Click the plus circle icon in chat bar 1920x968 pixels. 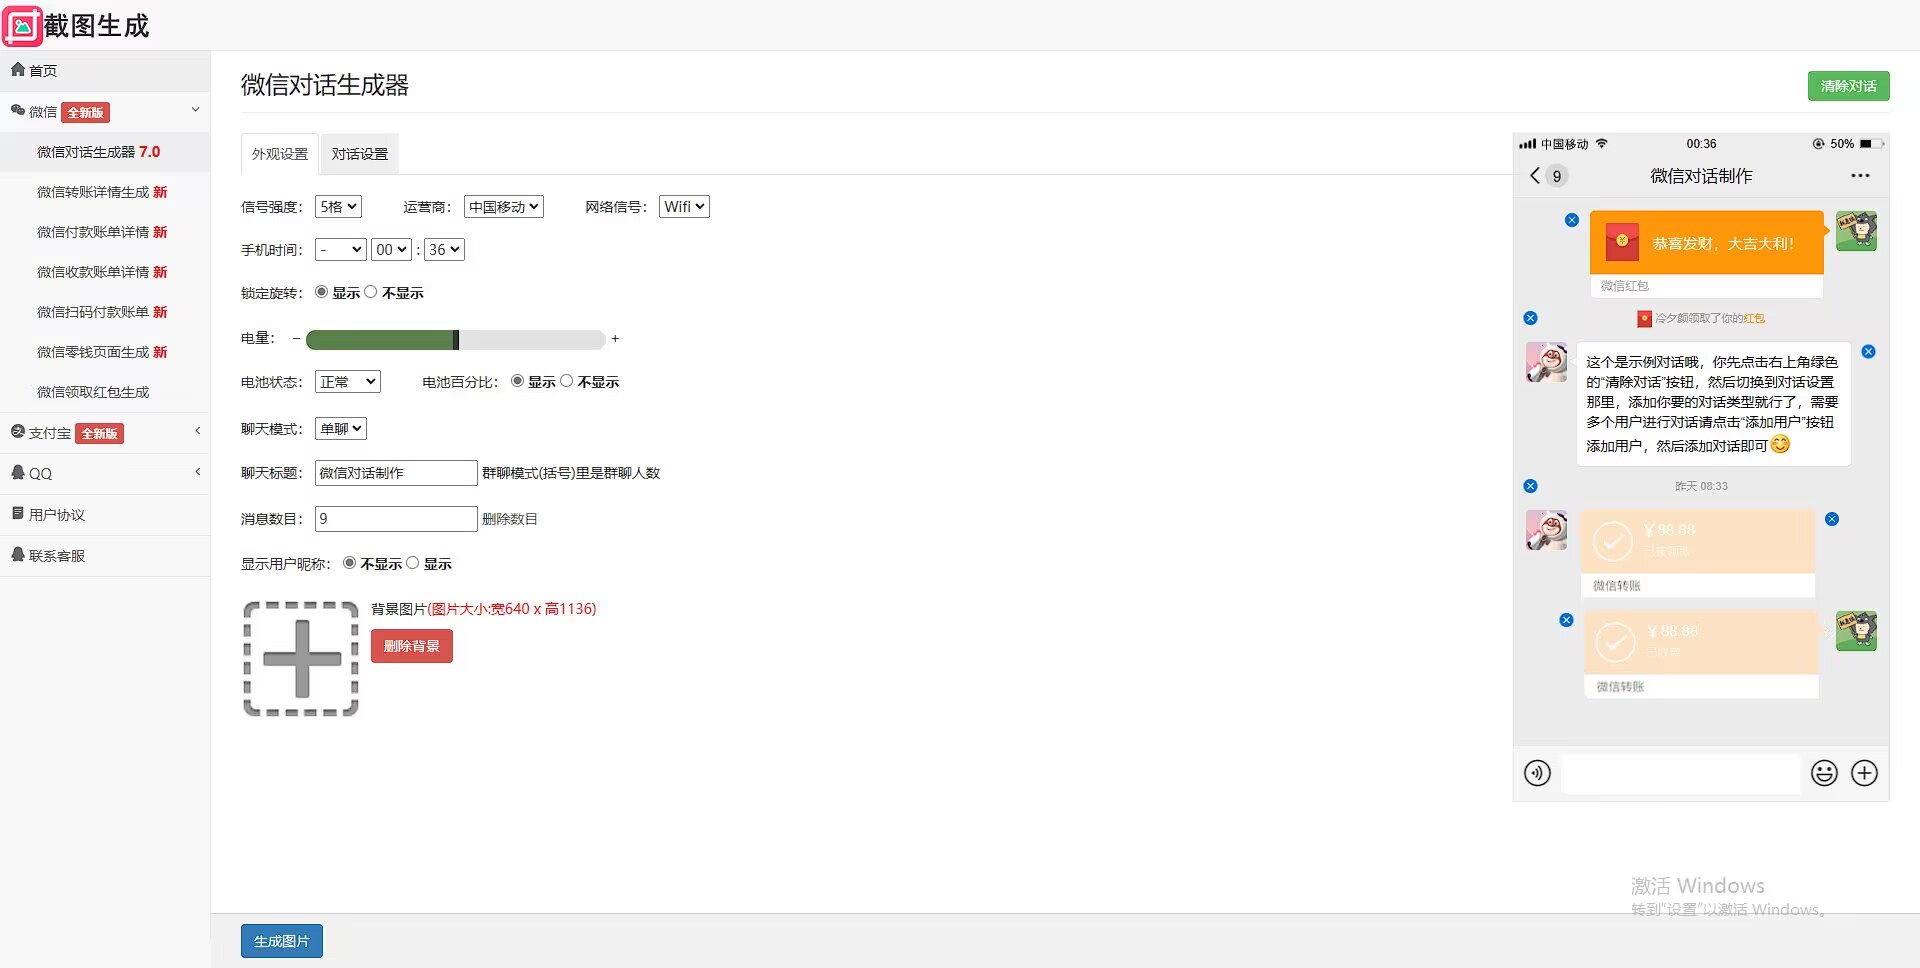click(1864, 773)
